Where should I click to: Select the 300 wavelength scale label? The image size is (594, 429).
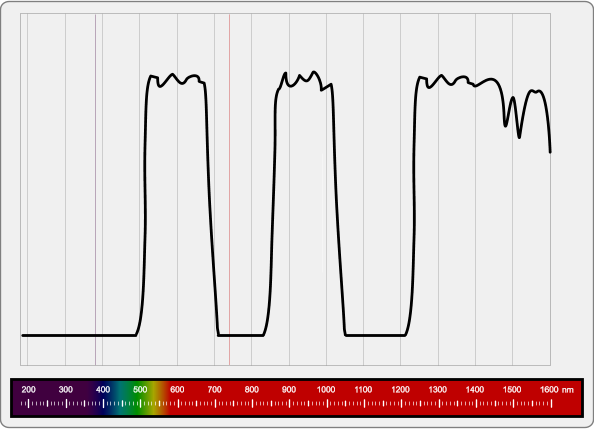66,390
